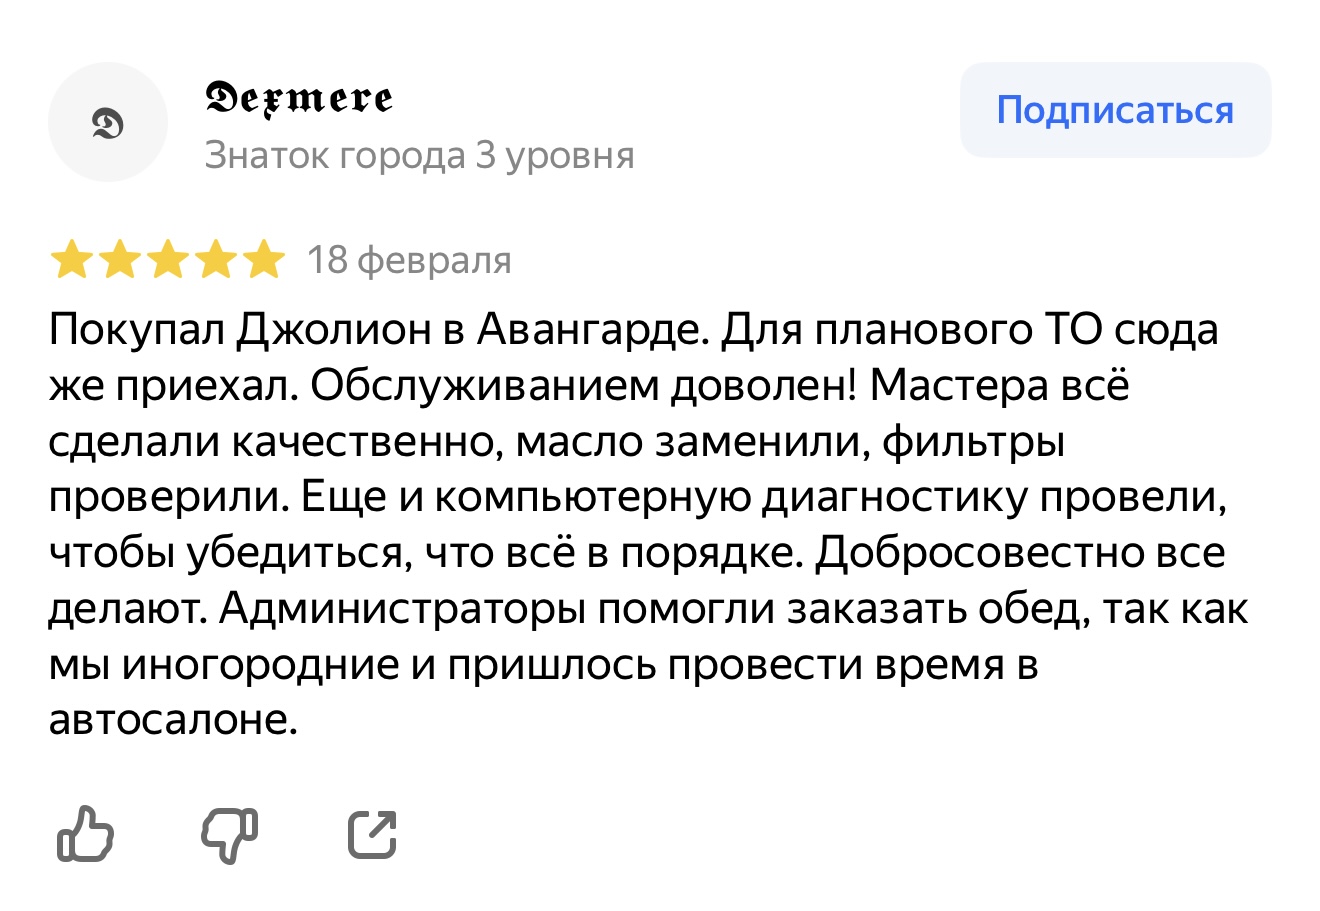Open the share review icon
This screenshot has height=911, width=1320.
pyautogui.click(x=372, y=833)
